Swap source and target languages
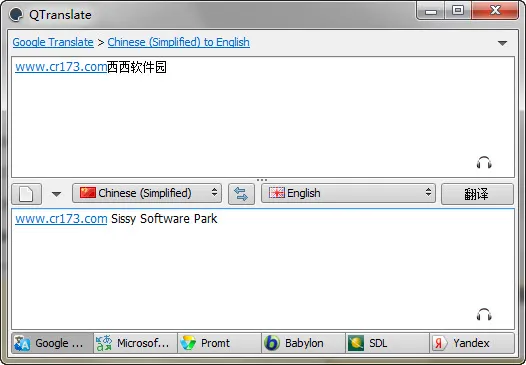The width and height of the screenshot is (526, 365). point(241,194)
